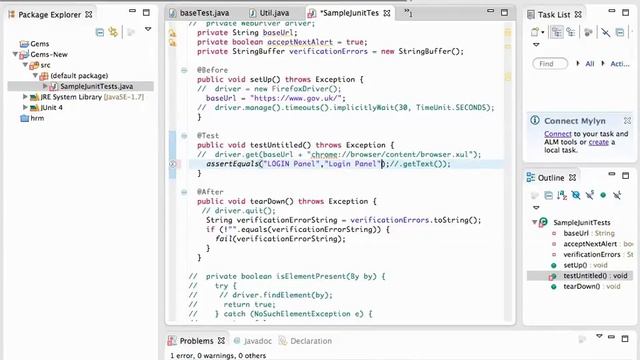The height and width of the screenshot is (360, 640).
Task: Toggle Hide Local Types in Outline
Action: 617,196
